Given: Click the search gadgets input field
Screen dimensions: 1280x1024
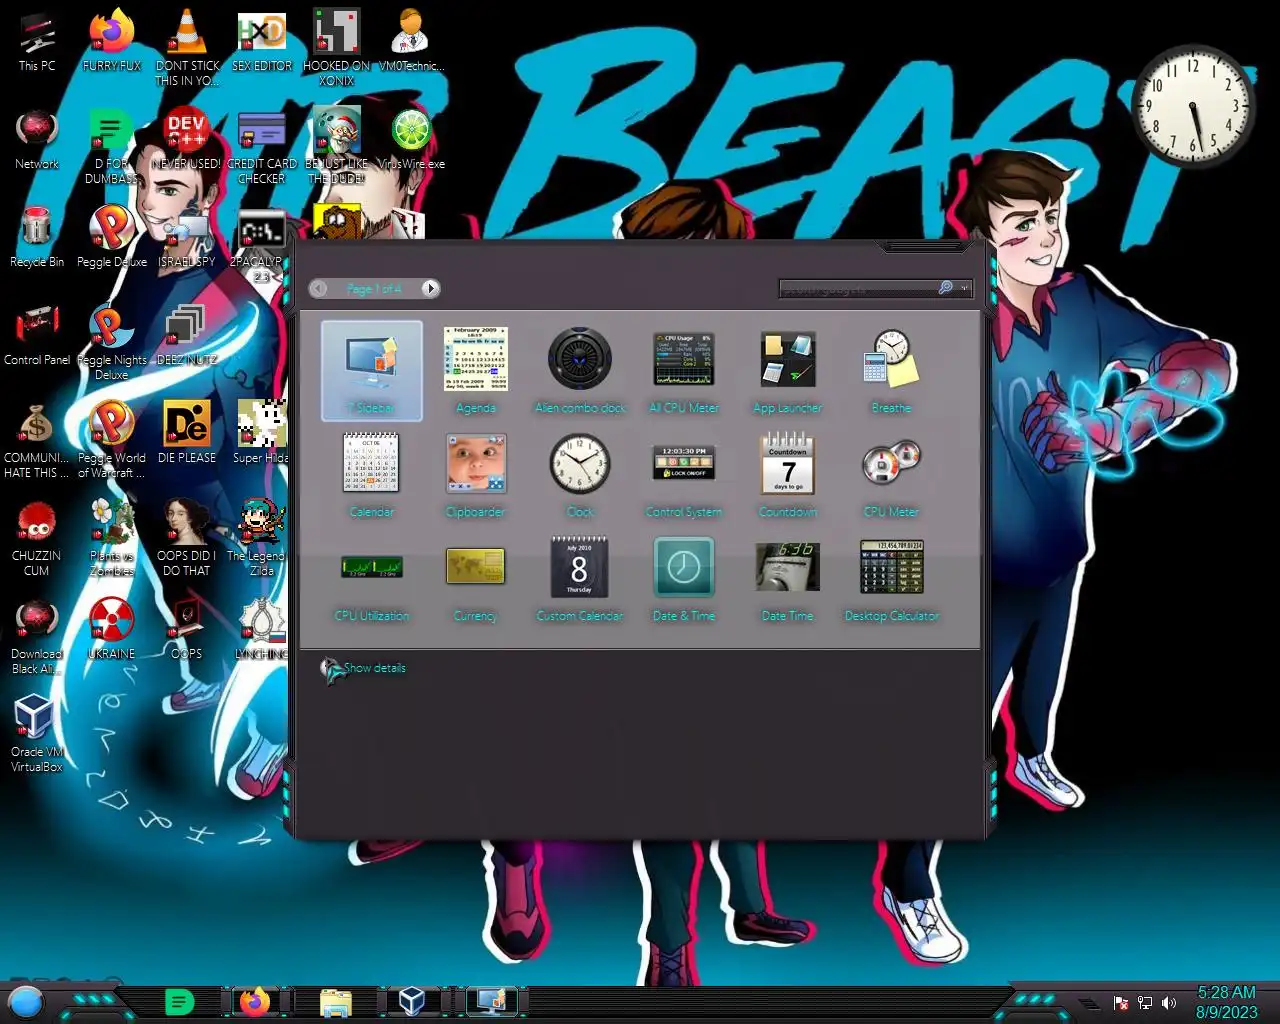Looking at the screenshot, I should tap(857, 288).
